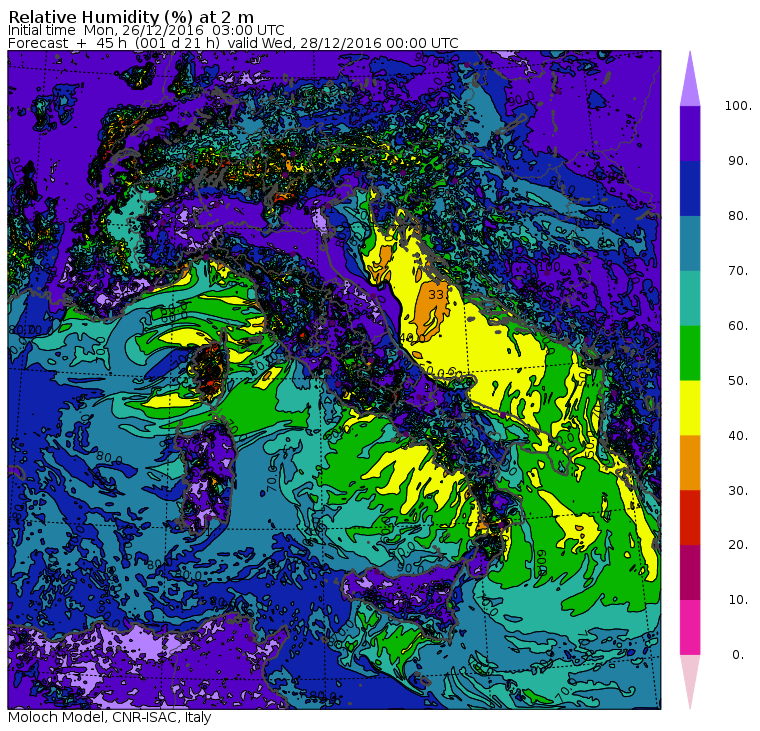The image size is (760, 731).
Task: Click the green 50-60 legend color block
Action: (x=690, y=353)
